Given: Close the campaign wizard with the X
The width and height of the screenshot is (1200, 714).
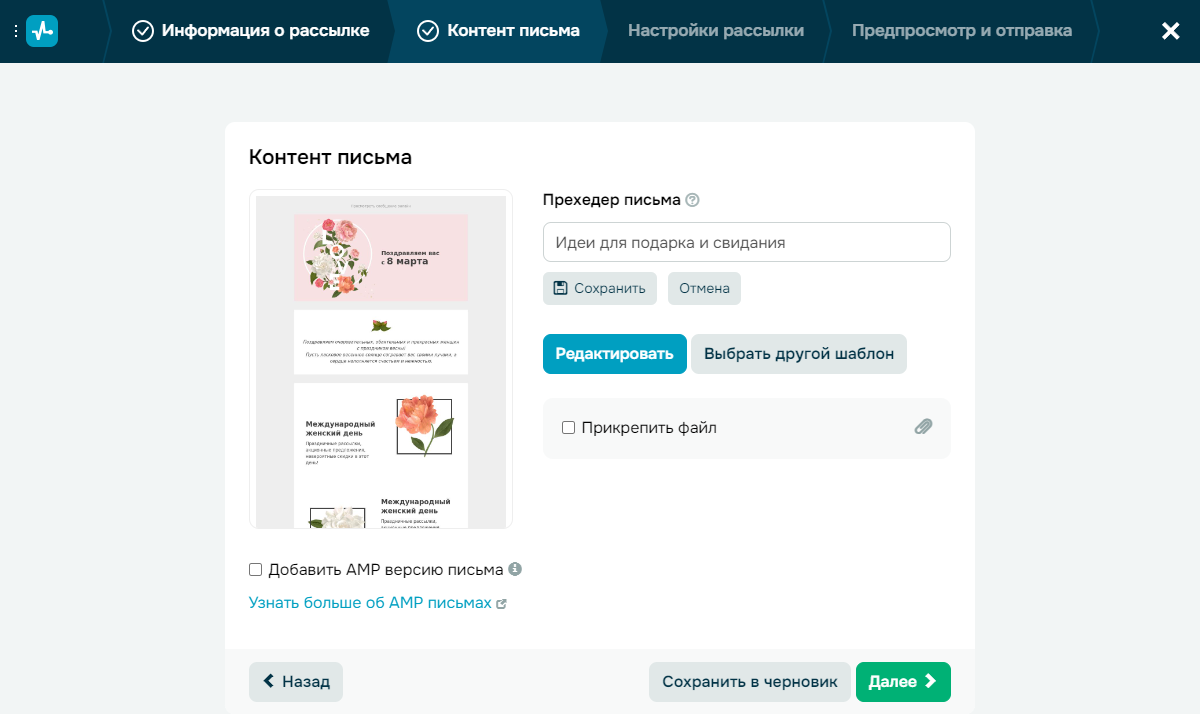Looking at the screenshot, I should pos(1170,31).
